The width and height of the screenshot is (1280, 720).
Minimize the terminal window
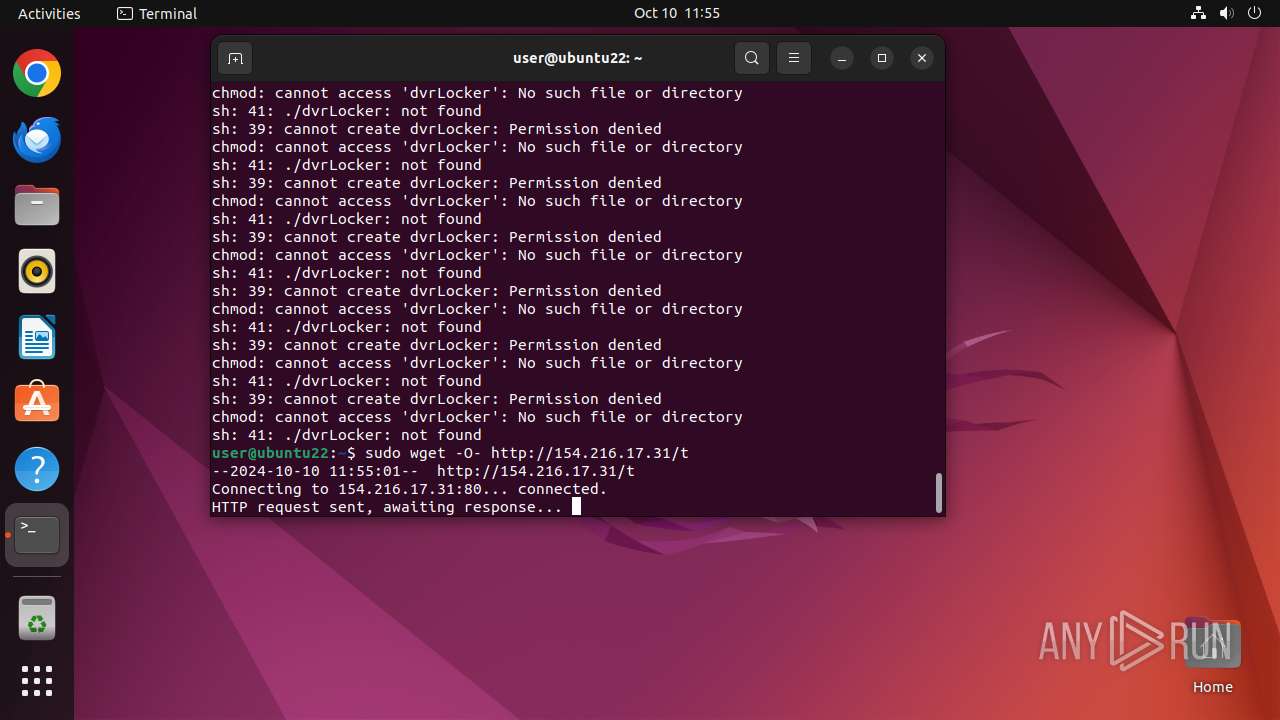(842, 58)
